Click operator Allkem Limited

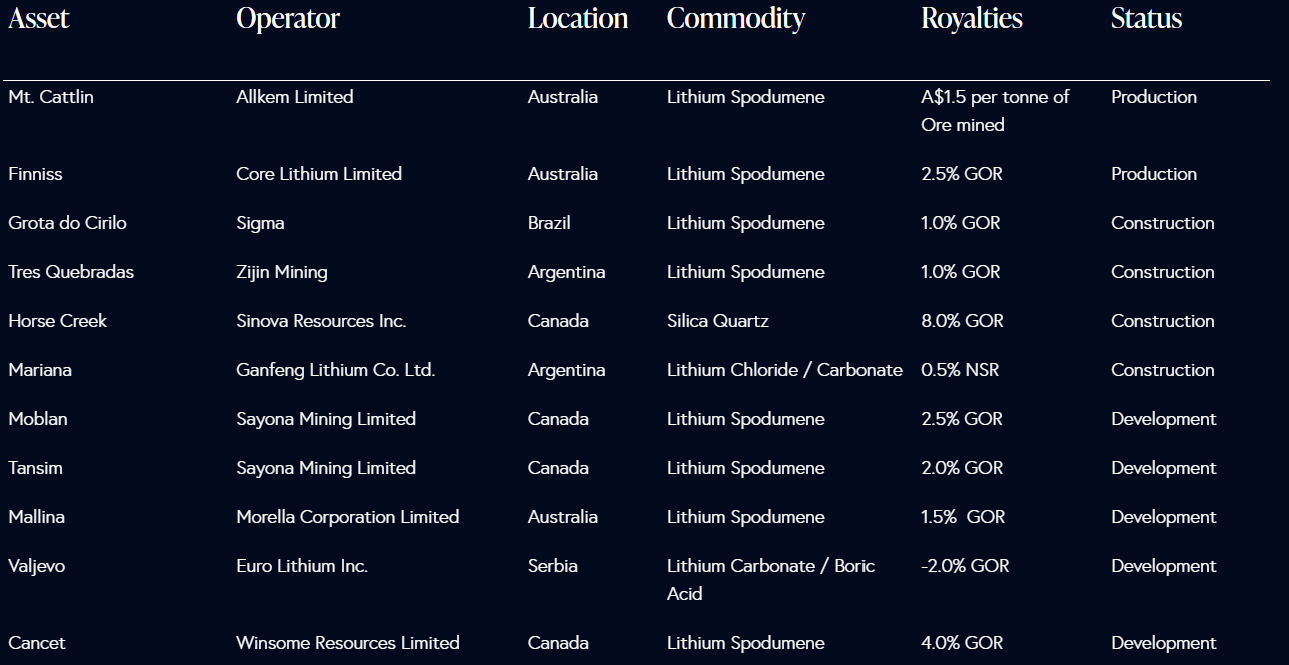pyautogui.click(x=295, y=97)
